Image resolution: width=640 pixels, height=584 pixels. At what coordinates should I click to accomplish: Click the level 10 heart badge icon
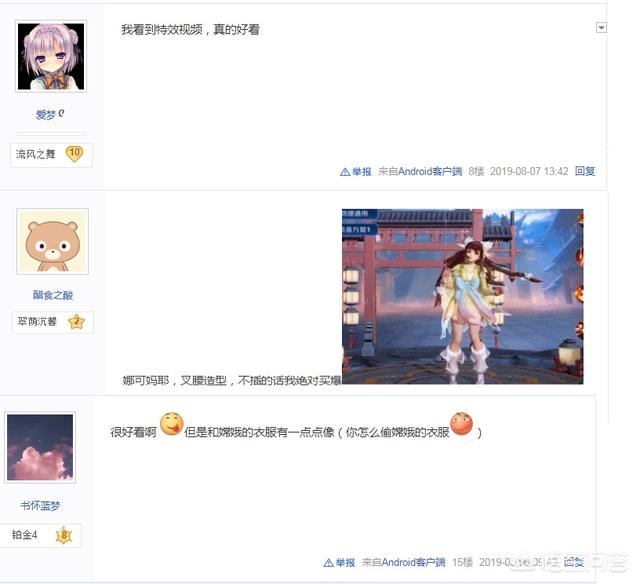(74, 154)
